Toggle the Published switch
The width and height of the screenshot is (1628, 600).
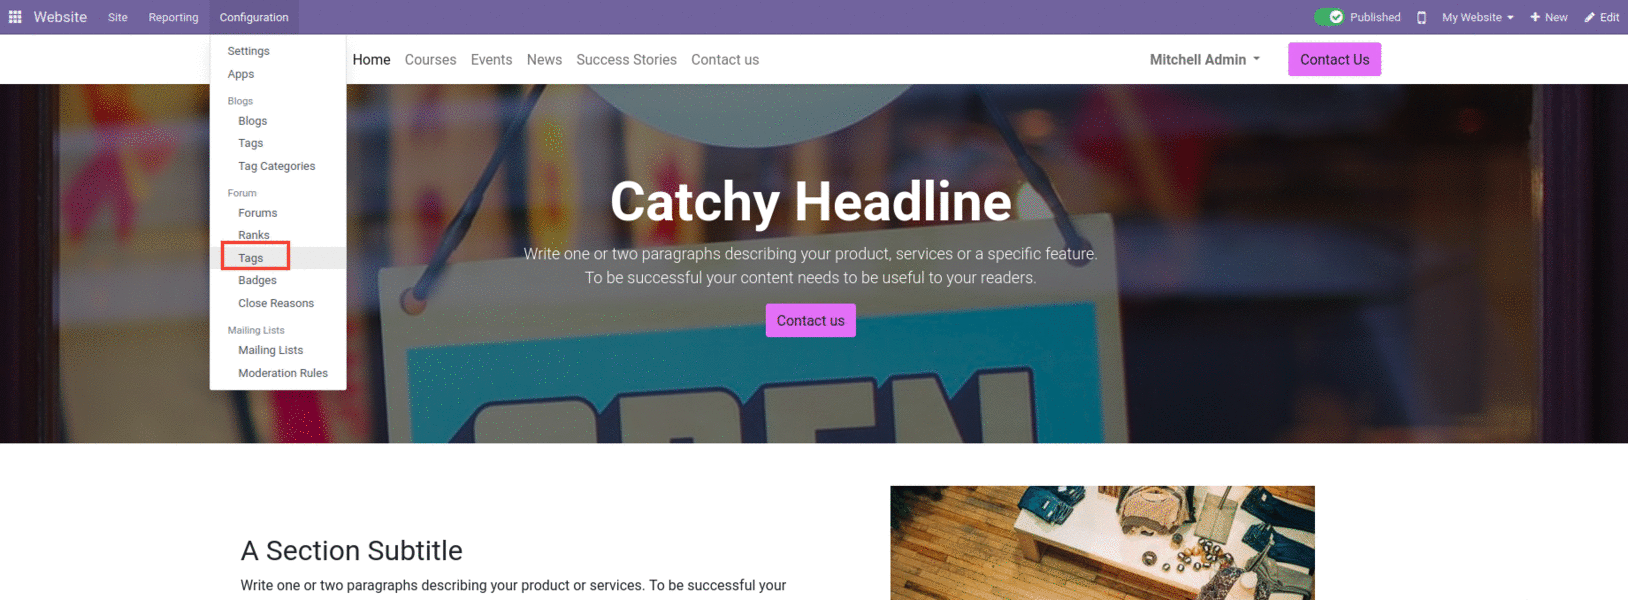pos(1329,17)
